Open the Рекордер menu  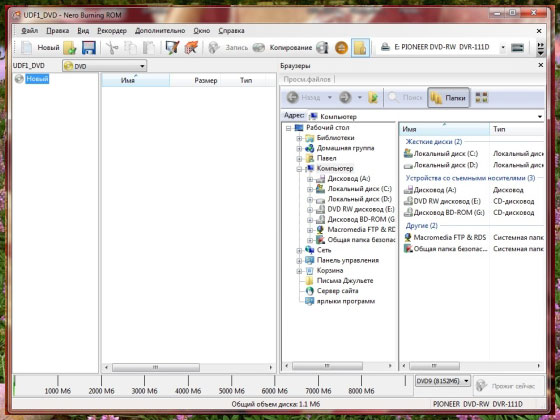click(x=112, y=31)
